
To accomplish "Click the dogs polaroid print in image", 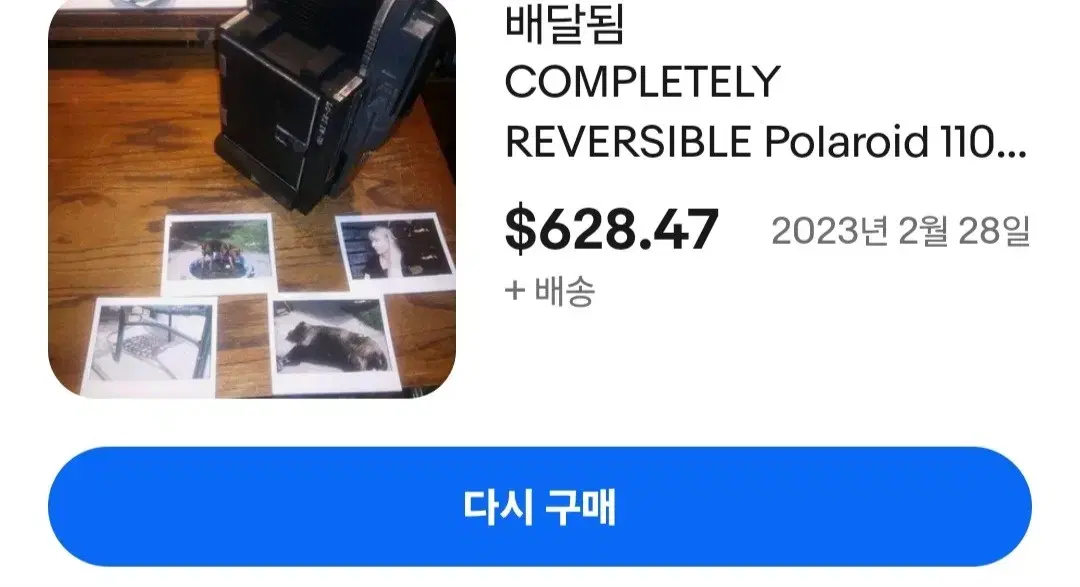I will (x=219, y=252).
